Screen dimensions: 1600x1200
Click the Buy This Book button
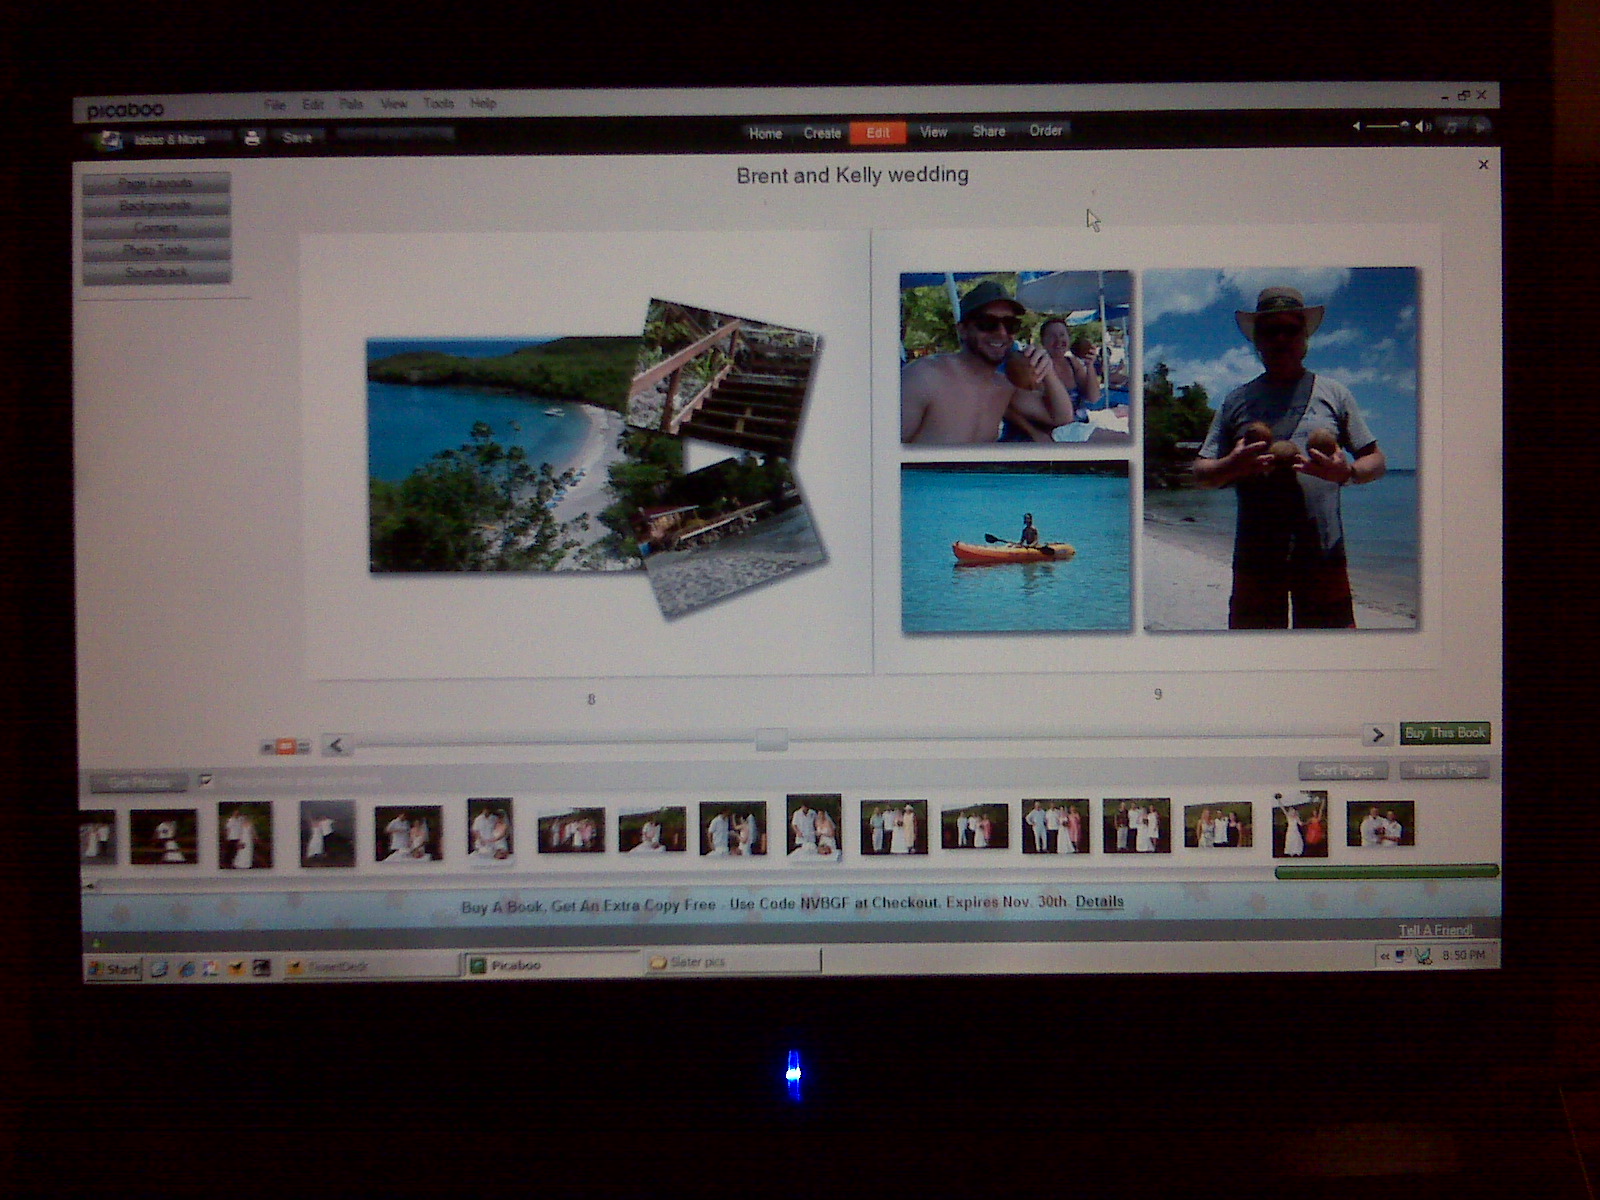1444,733
